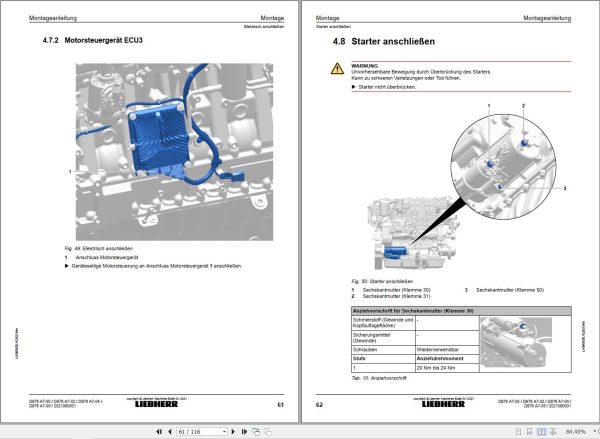Click the greyed next view icon
Screen dimensions: 600x439
coord(268,431)
